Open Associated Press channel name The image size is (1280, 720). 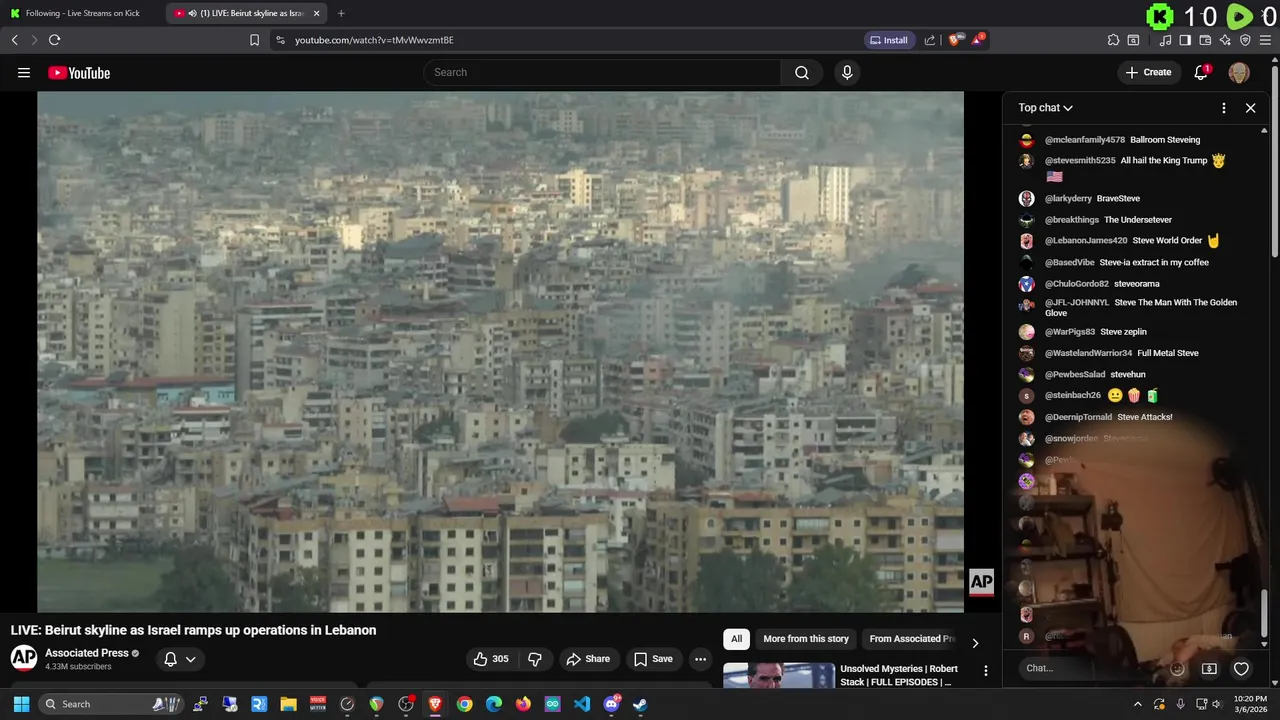point(87,653)
